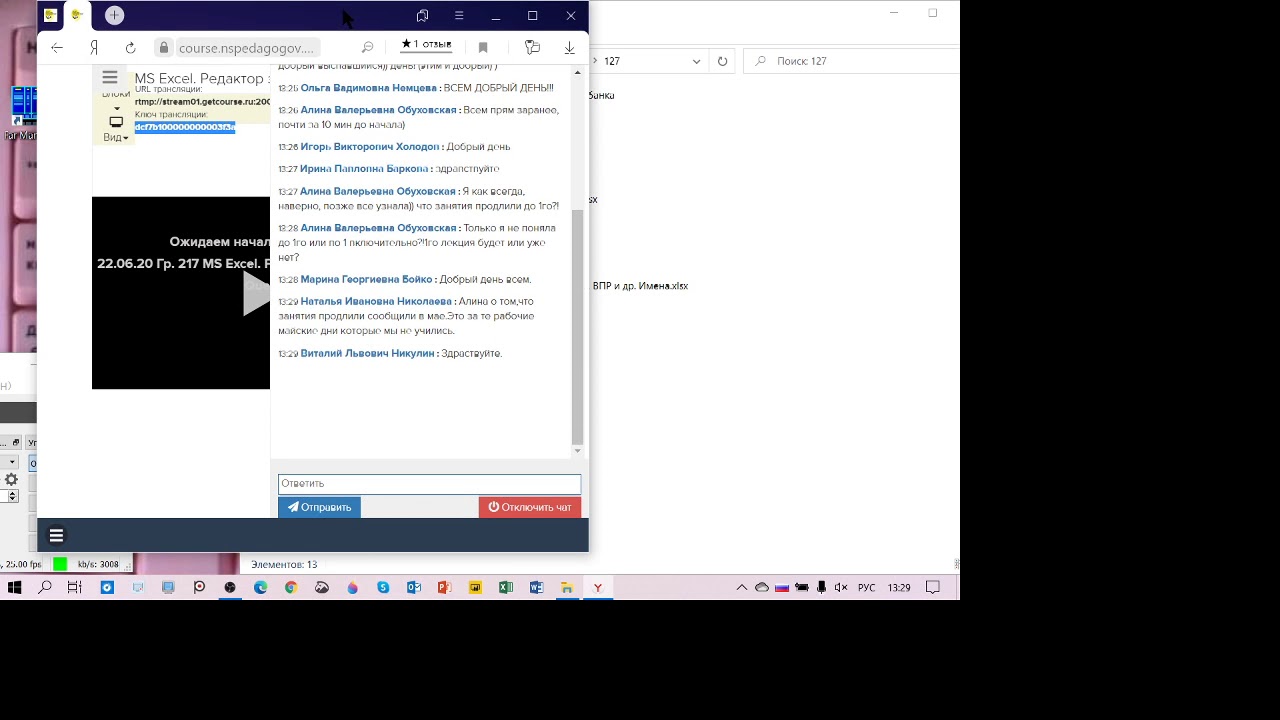Viewport: 1280px width, 720px height.
Task: Play the waiting broadcast video
Action: click(257, 294)
